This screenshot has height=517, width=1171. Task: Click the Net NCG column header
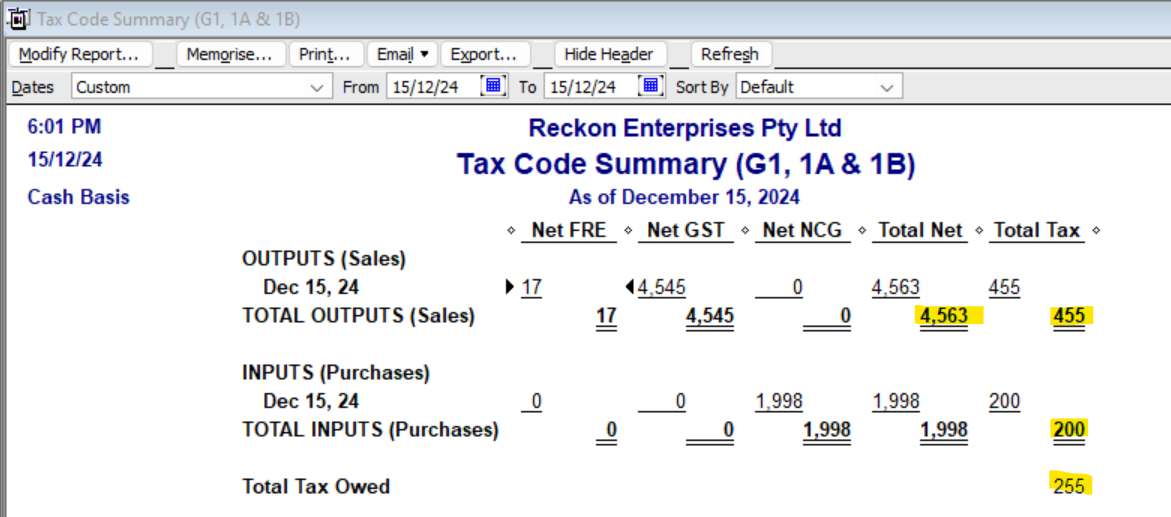click(x=803, y=230)
